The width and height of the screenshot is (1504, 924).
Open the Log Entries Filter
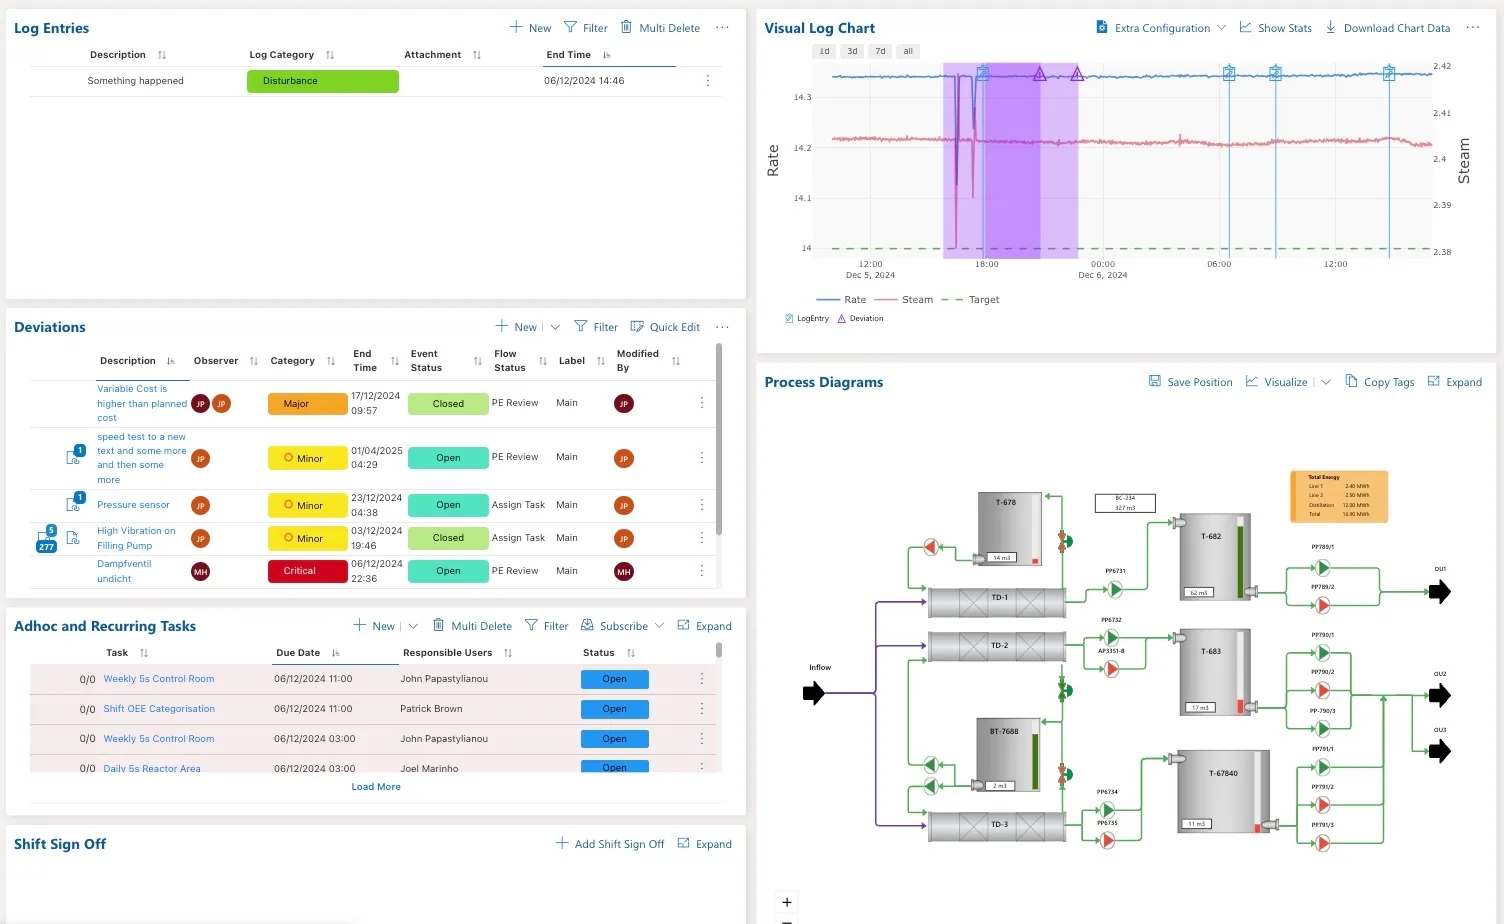[x=585, y=28]
